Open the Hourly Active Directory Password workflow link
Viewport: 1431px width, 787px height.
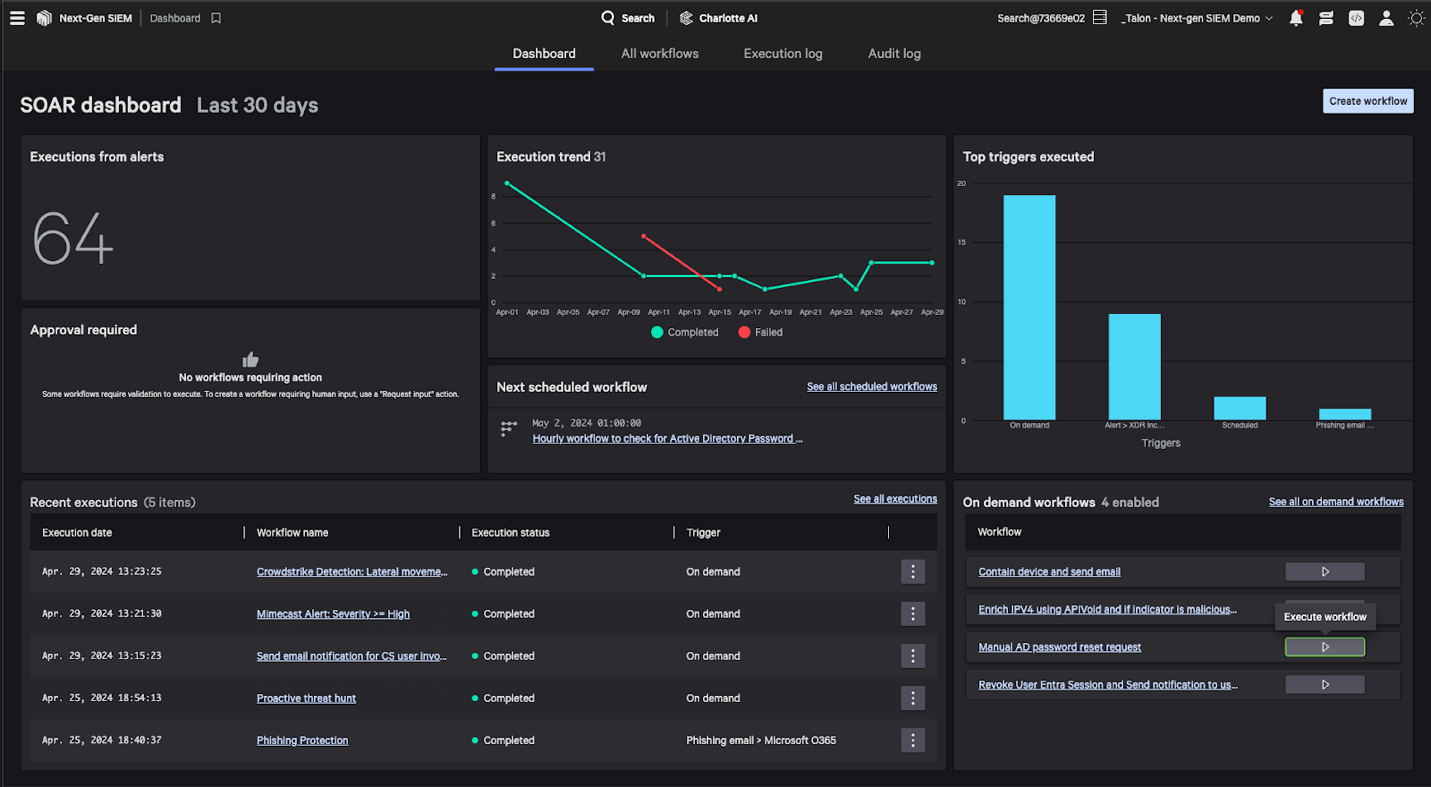[666, 438]
